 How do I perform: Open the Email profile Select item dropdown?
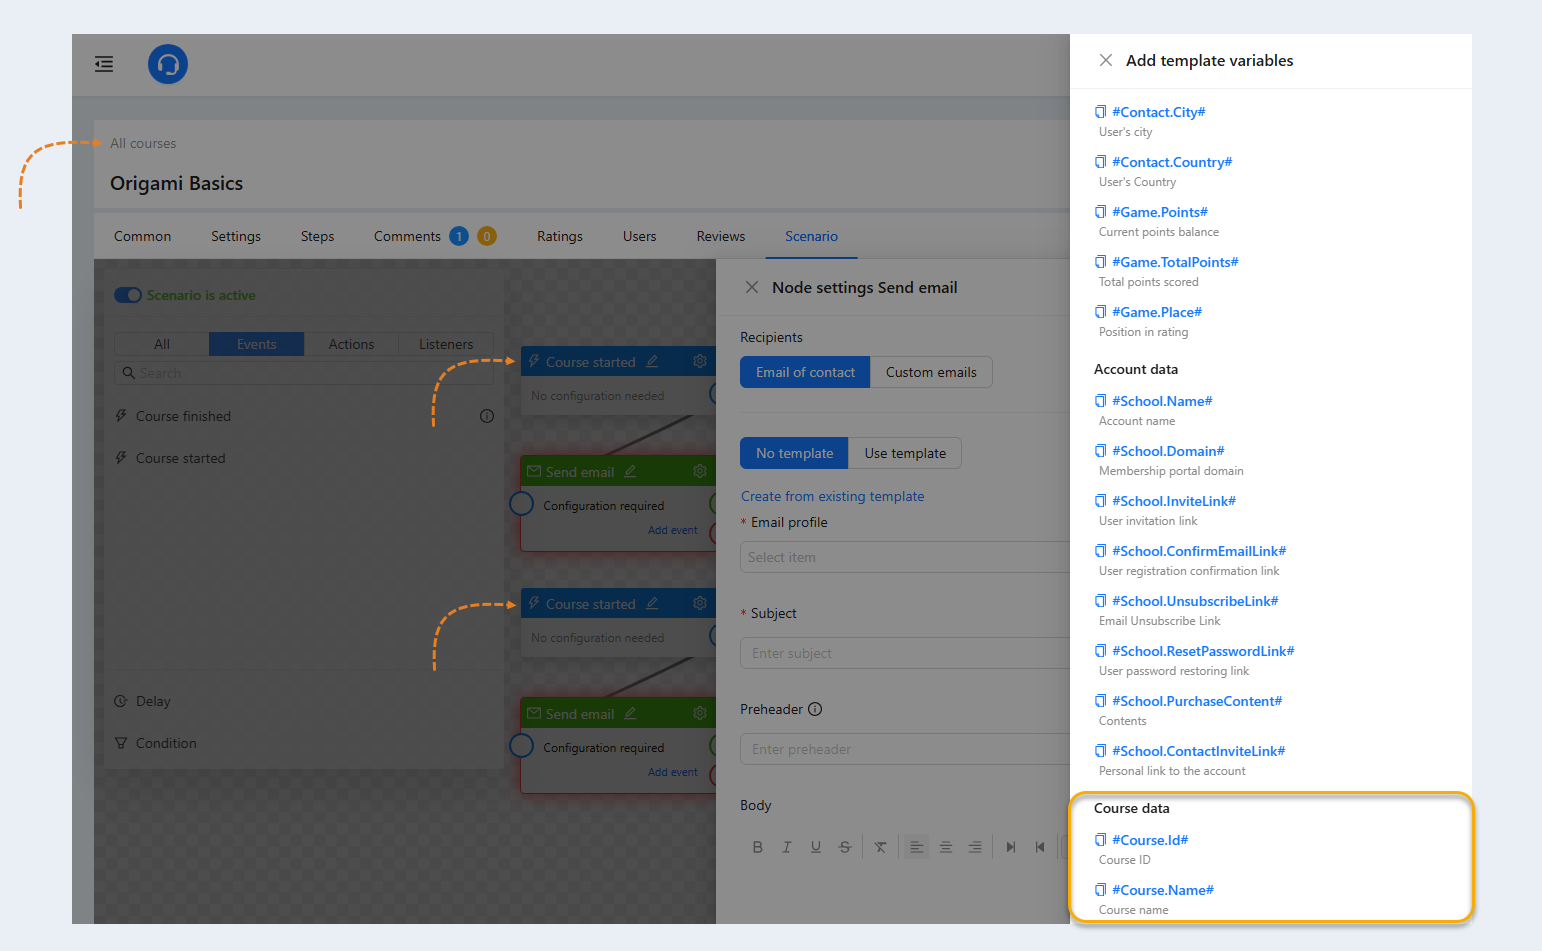(x=905, y=557)
